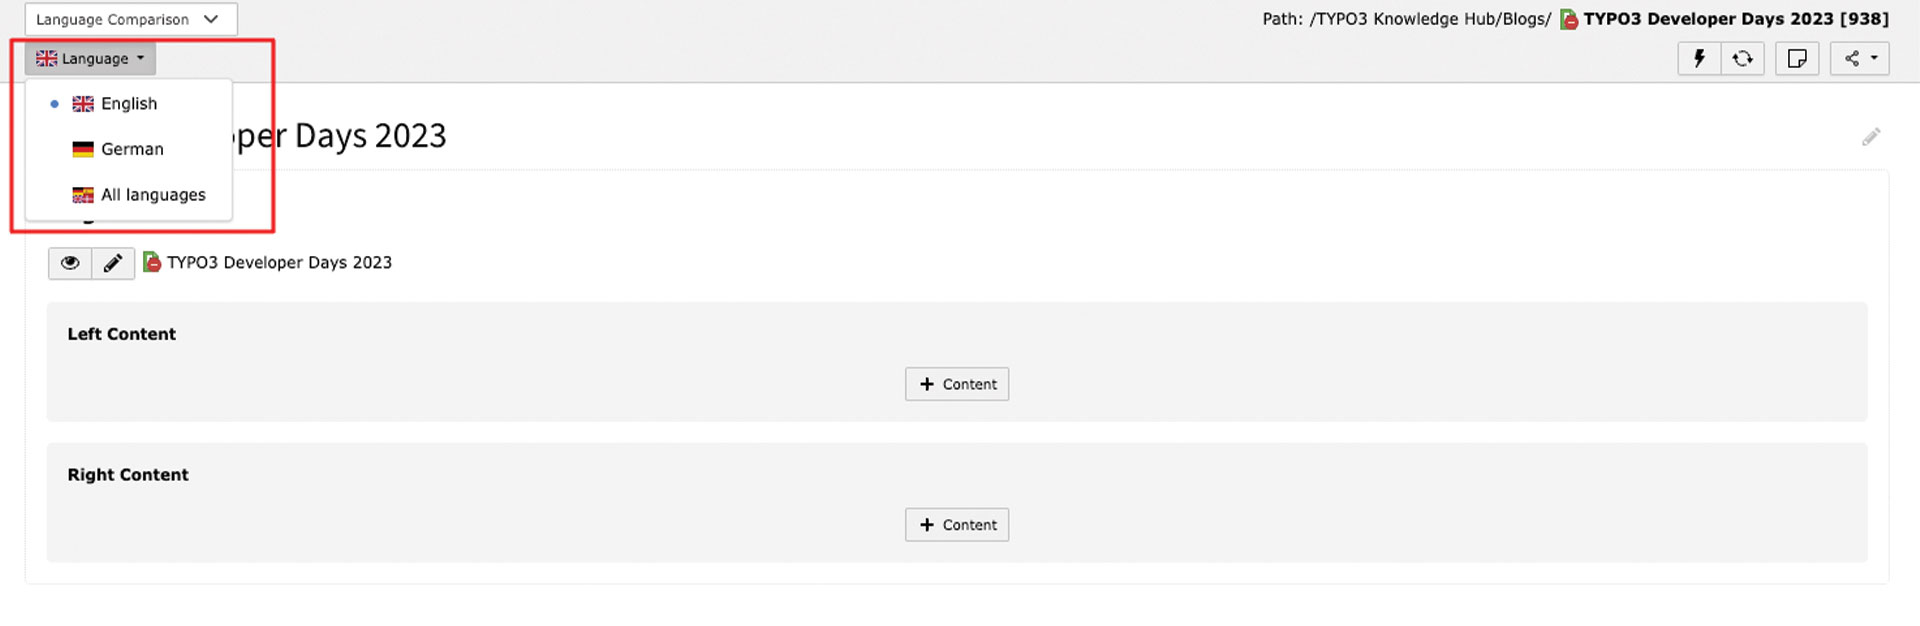Click the page icon in the path breadcrumb
The height and width of the screenshot is (626, 1920).
(x=1569, y=19)
